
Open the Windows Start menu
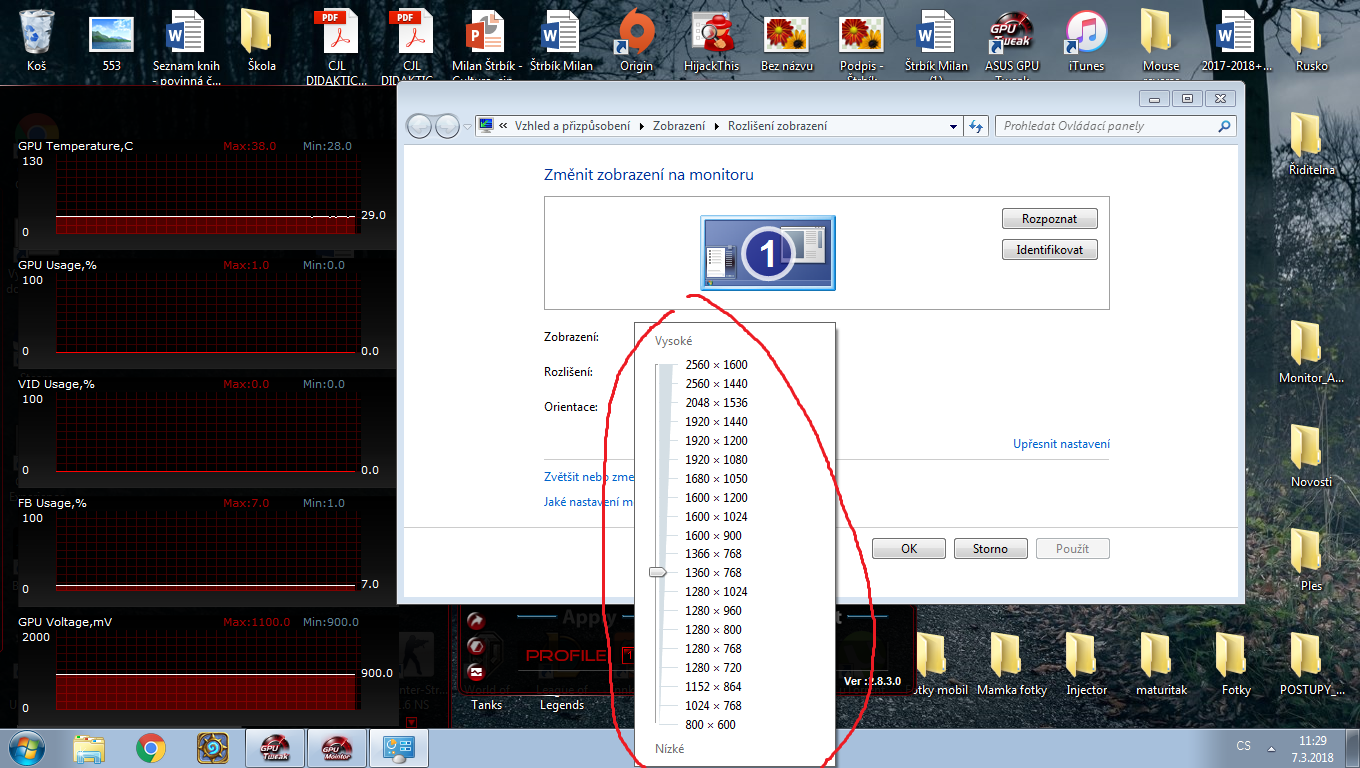28,748
